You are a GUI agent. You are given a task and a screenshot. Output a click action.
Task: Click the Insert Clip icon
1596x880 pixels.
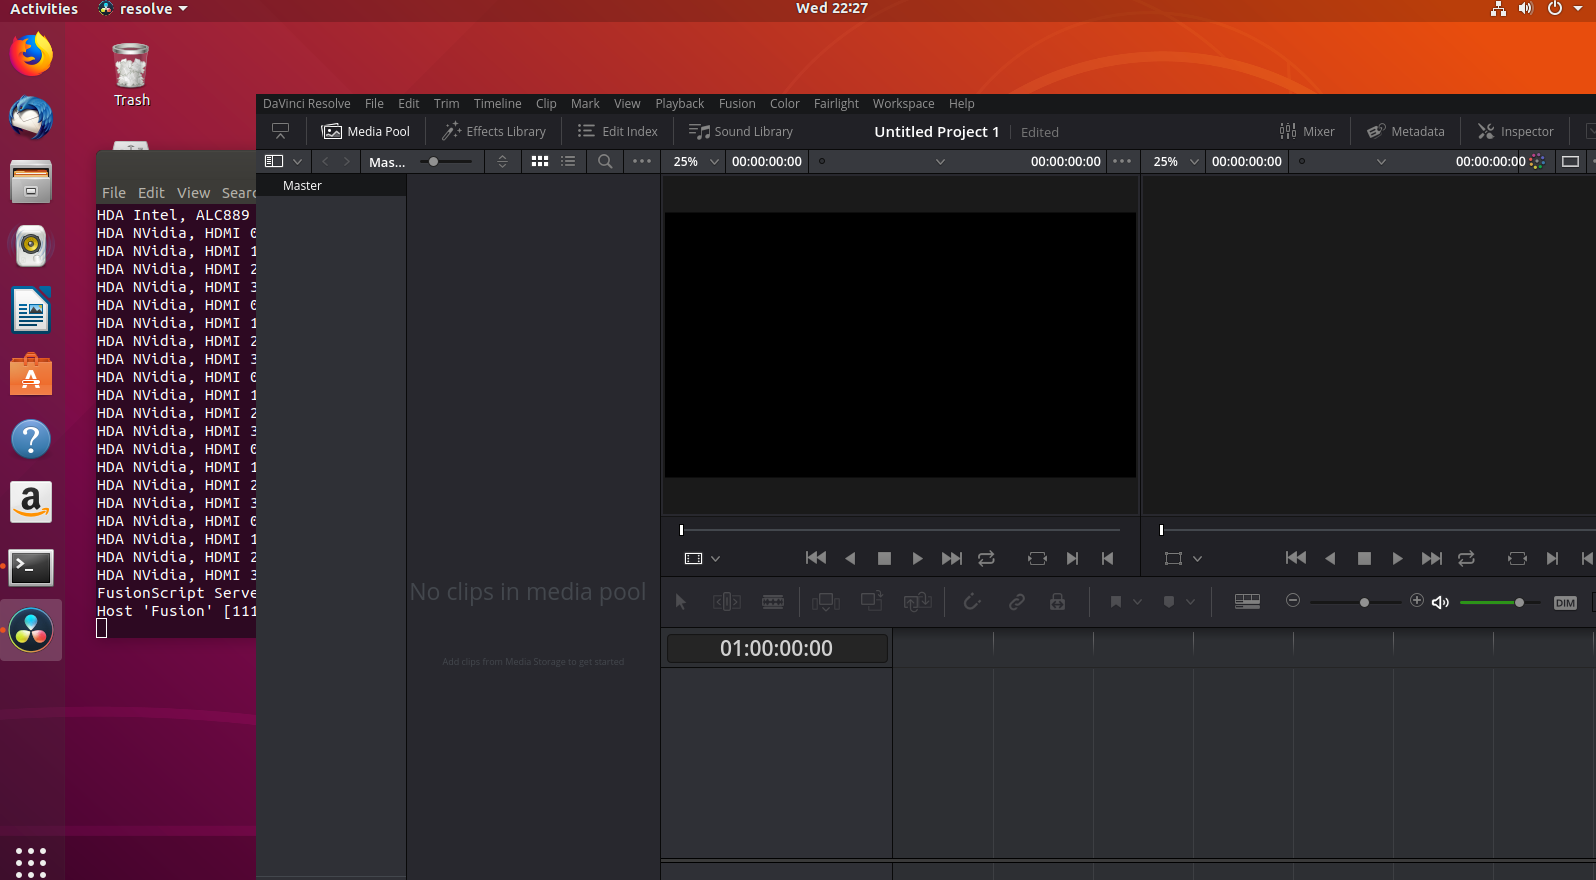click(826, 601)
